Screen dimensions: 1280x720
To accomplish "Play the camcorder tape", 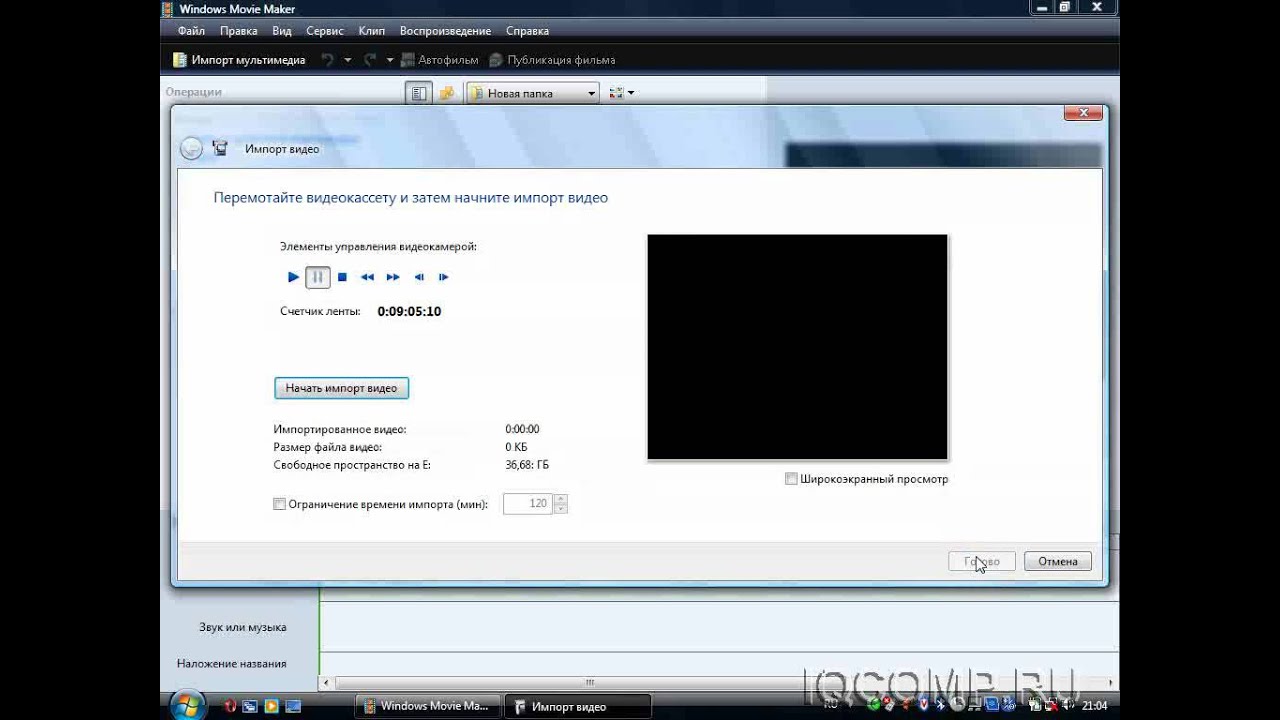I will pyautogui.click(x=293, y=277).
